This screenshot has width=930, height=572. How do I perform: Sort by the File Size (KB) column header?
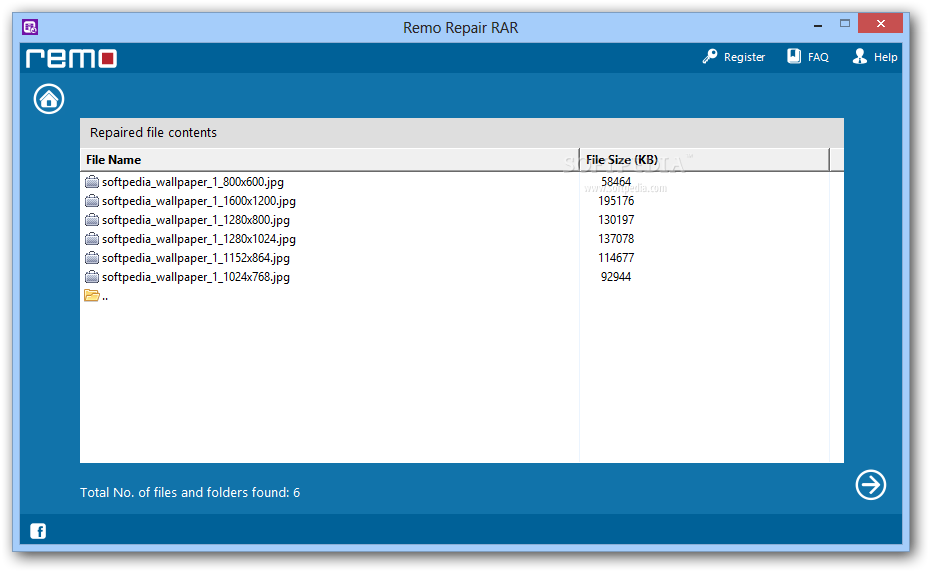(705, 160)
